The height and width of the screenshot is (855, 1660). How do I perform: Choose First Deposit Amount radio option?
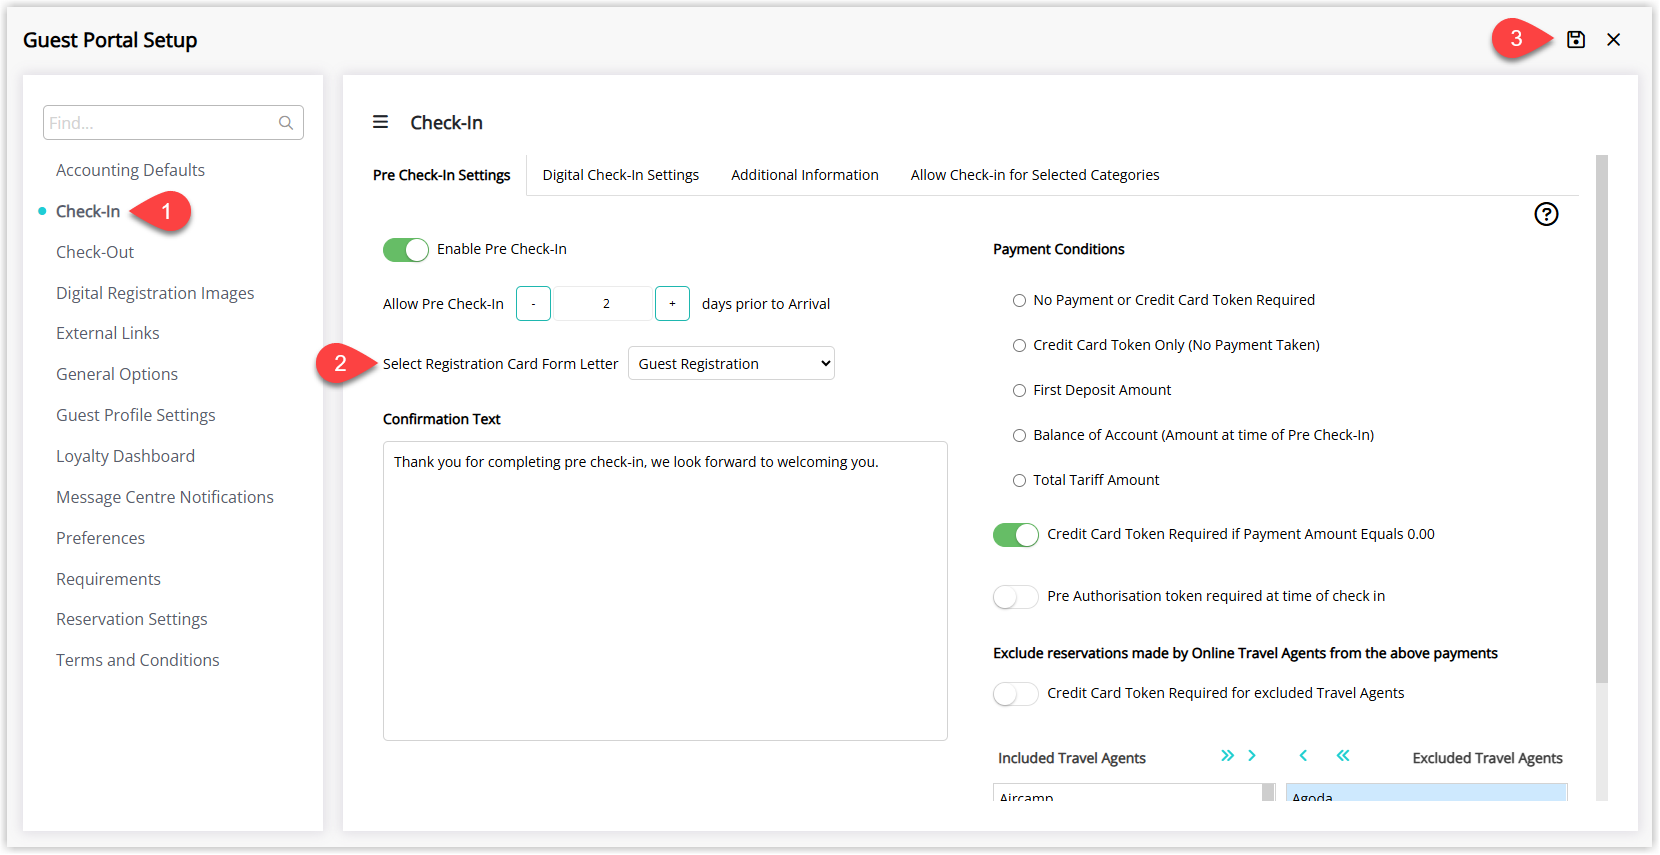[x=1020, y=390]
